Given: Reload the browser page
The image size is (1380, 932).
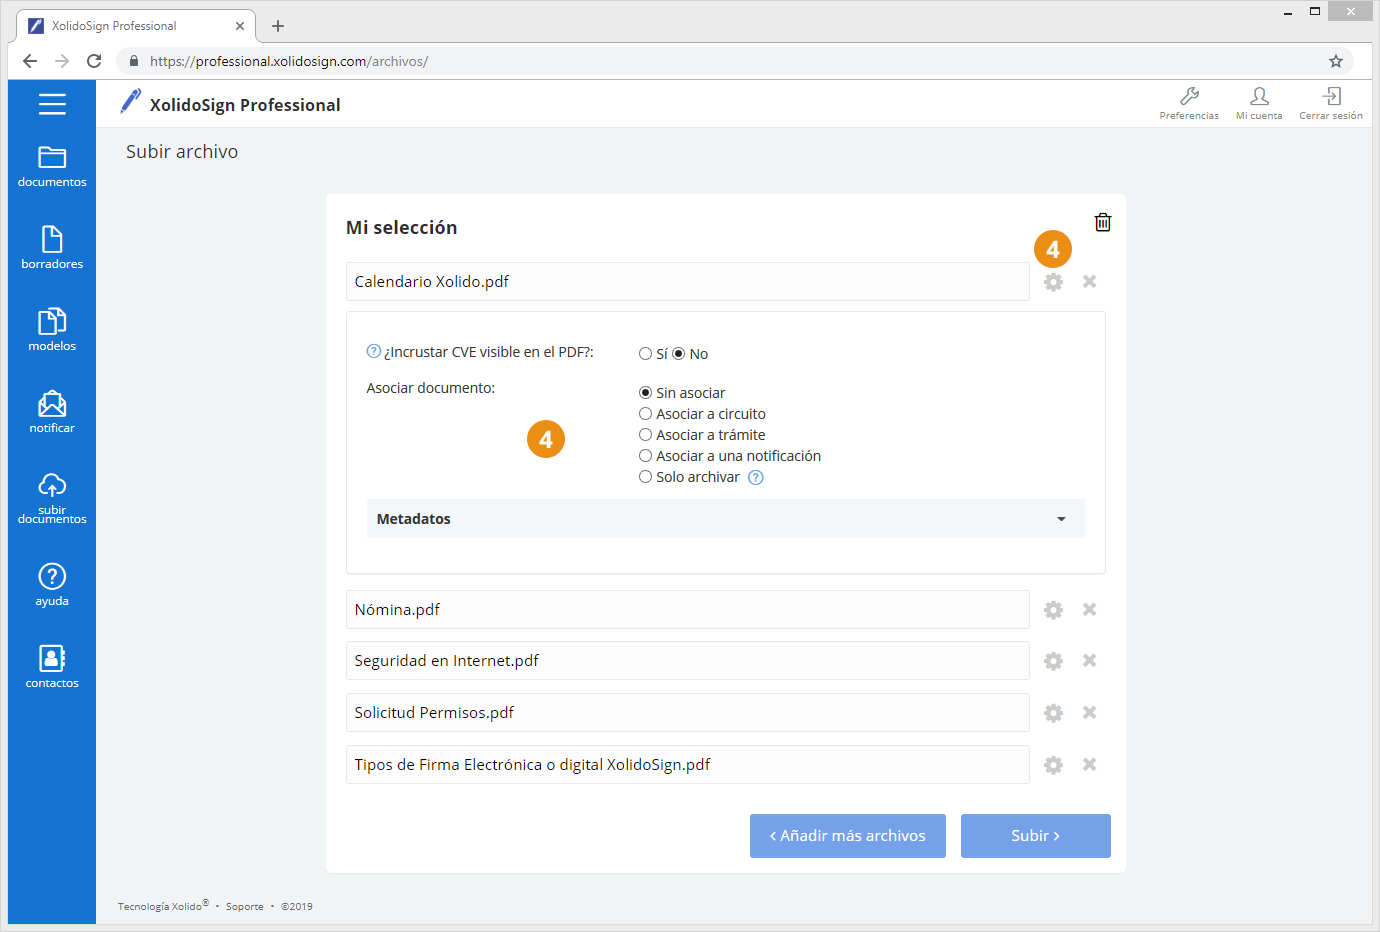Looking at the screenshot, I should (x=94, y=61).
